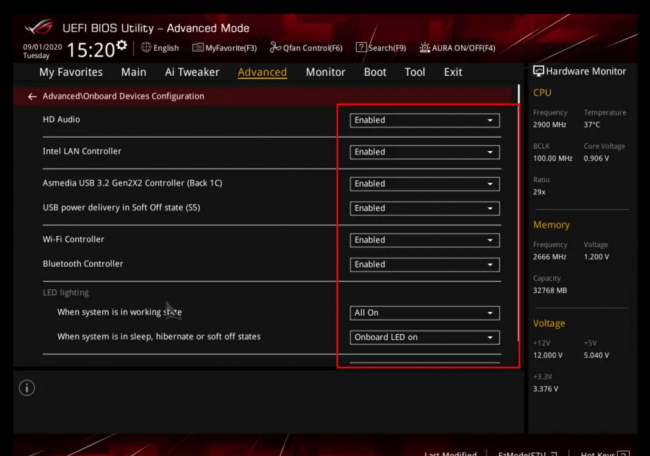The image size is (650, 456).
Task: Click the settings list scrollbar
Action: pyautogui.click(x=519, y=213)
